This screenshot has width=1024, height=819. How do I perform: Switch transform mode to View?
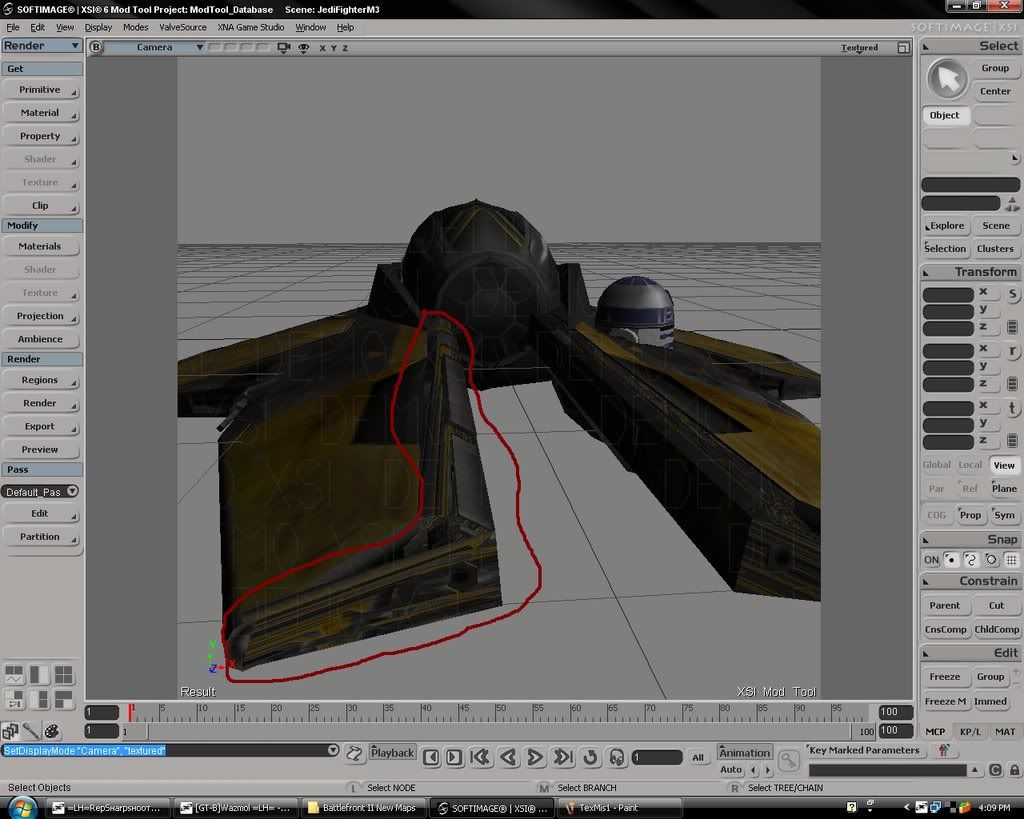(x=1004, y=465)
